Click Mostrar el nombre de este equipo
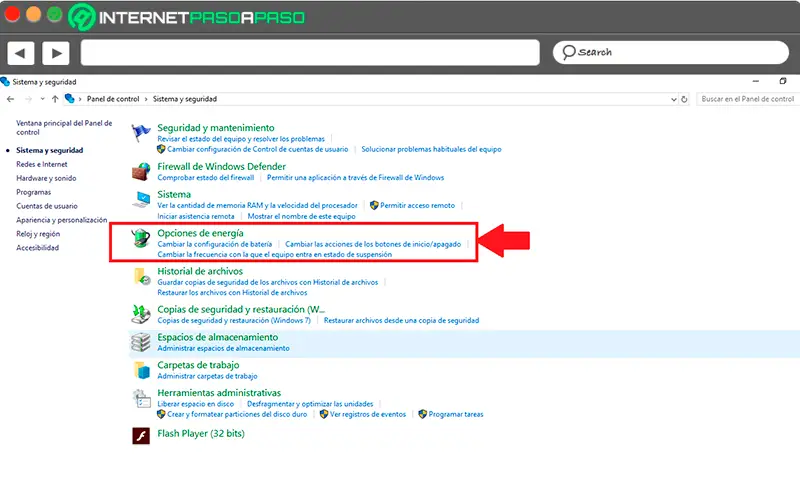 tap(302, 216)
